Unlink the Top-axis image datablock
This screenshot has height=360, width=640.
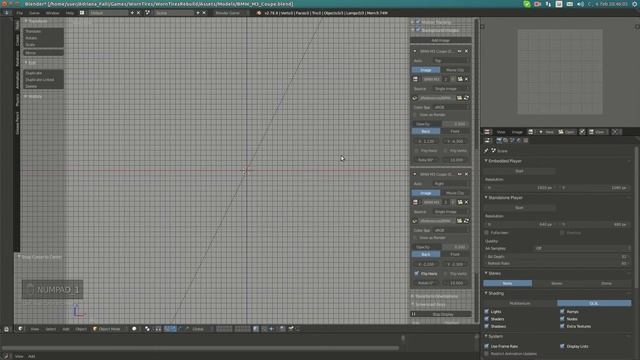pyautogui.click(x=467, y=79)
